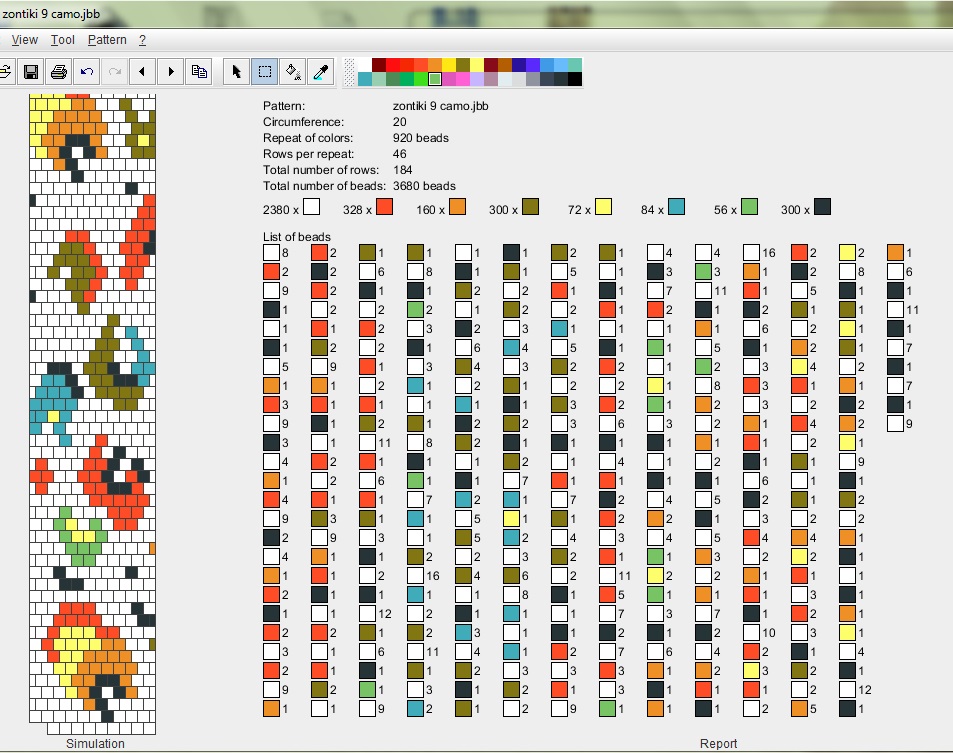Choose the paint bucket fill tool
The image size is (953, 753).
[293, 71]
